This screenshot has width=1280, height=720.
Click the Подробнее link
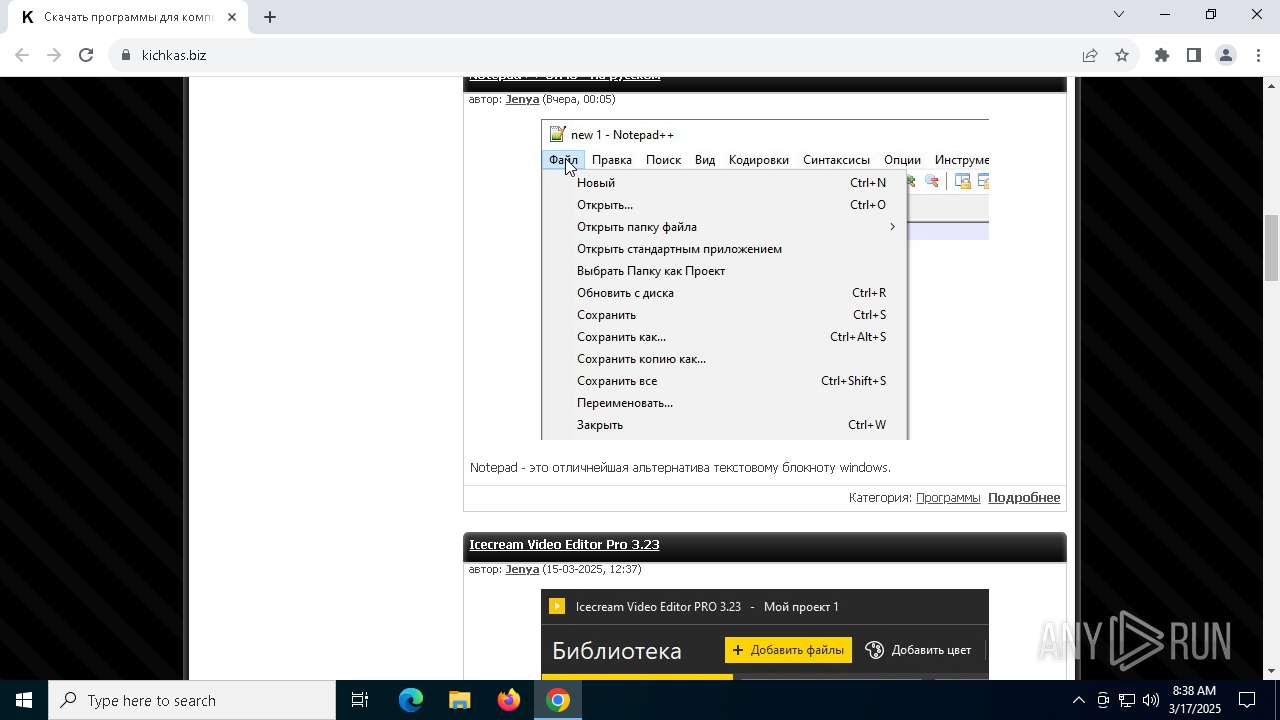pyautogui.click(x=1024, y=497)
